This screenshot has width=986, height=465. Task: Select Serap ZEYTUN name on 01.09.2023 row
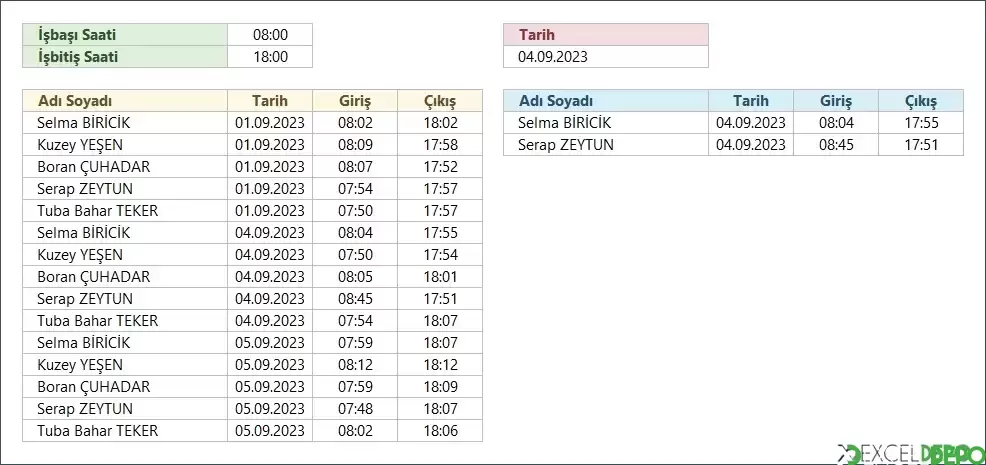(125, 189)
